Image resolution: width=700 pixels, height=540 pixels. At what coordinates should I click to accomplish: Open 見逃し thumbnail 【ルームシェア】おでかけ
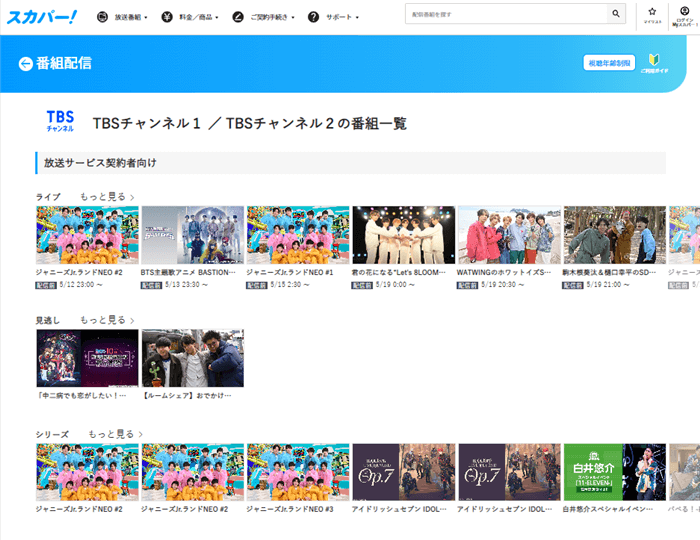coord(192,358)
